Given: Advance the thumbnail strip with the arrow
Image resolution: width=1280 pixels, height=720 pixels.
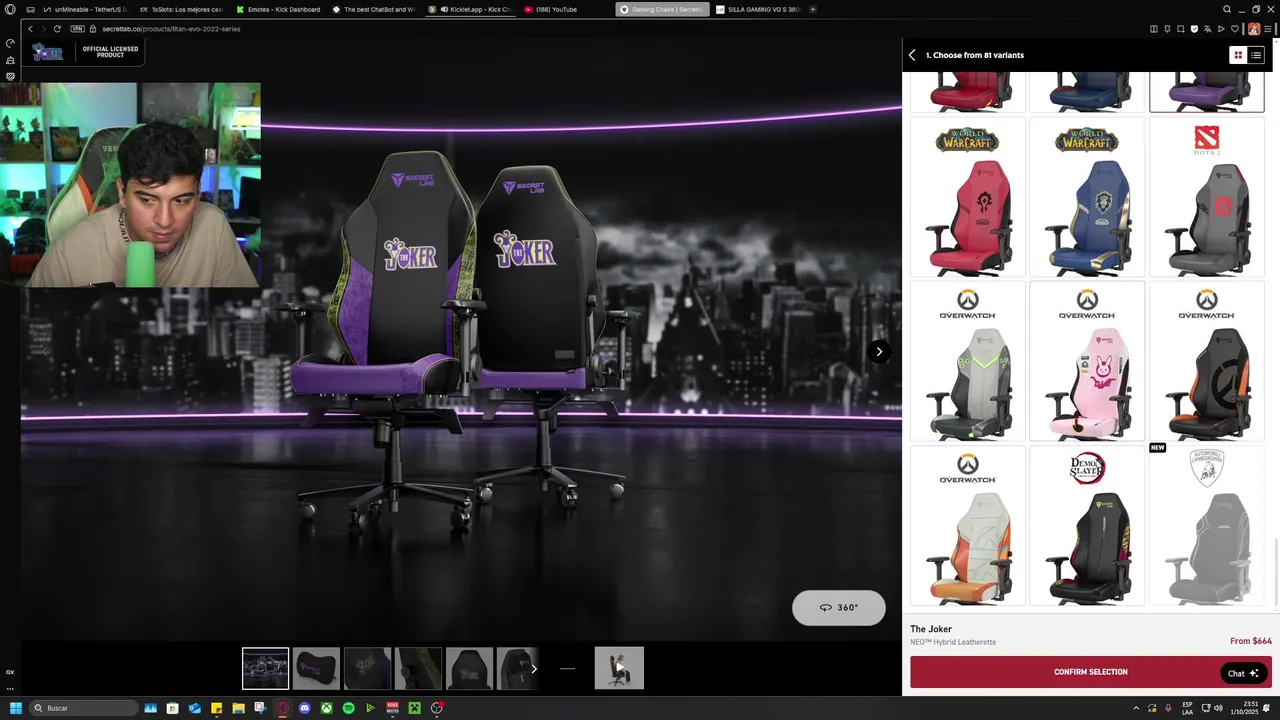Looking at the screenshot, I should pyautogui.click(x=533, y=669).
